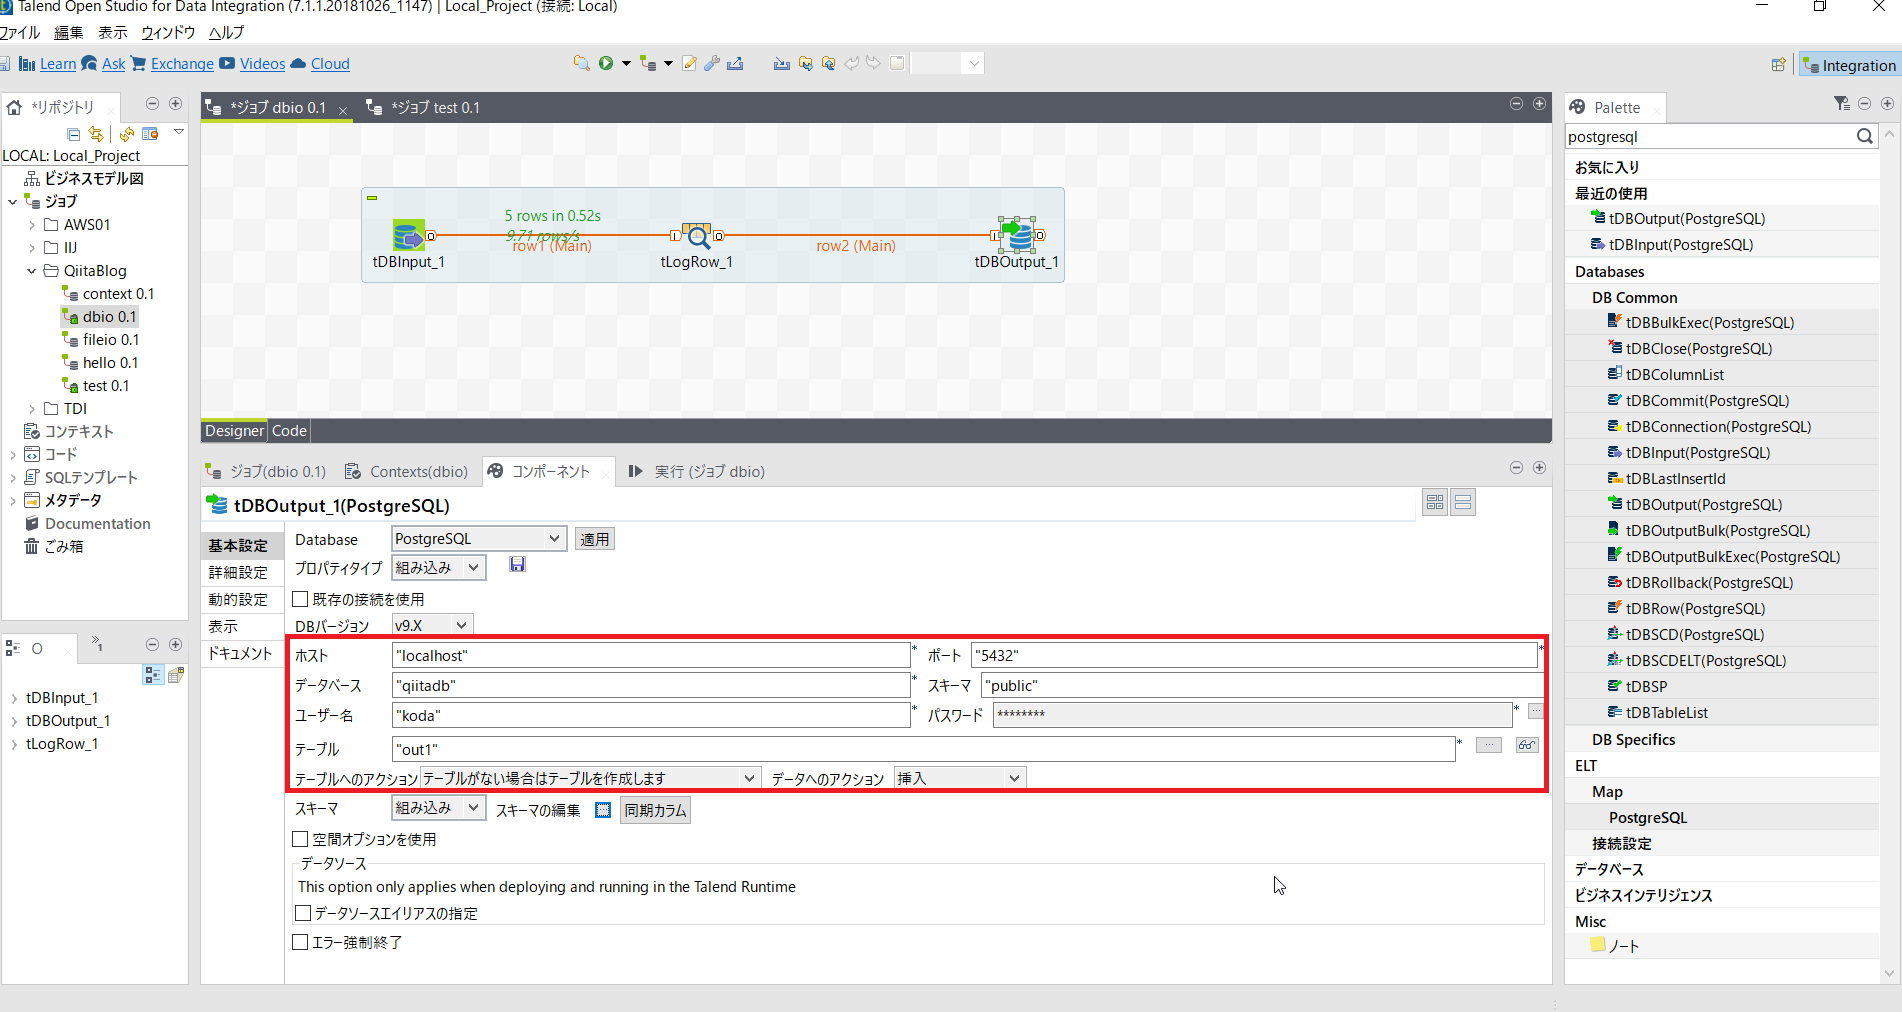Open the プロパティタイプ dropdown
Image resolution: width=1902 pixels, height=1012 pixels.
pos(439,568)
